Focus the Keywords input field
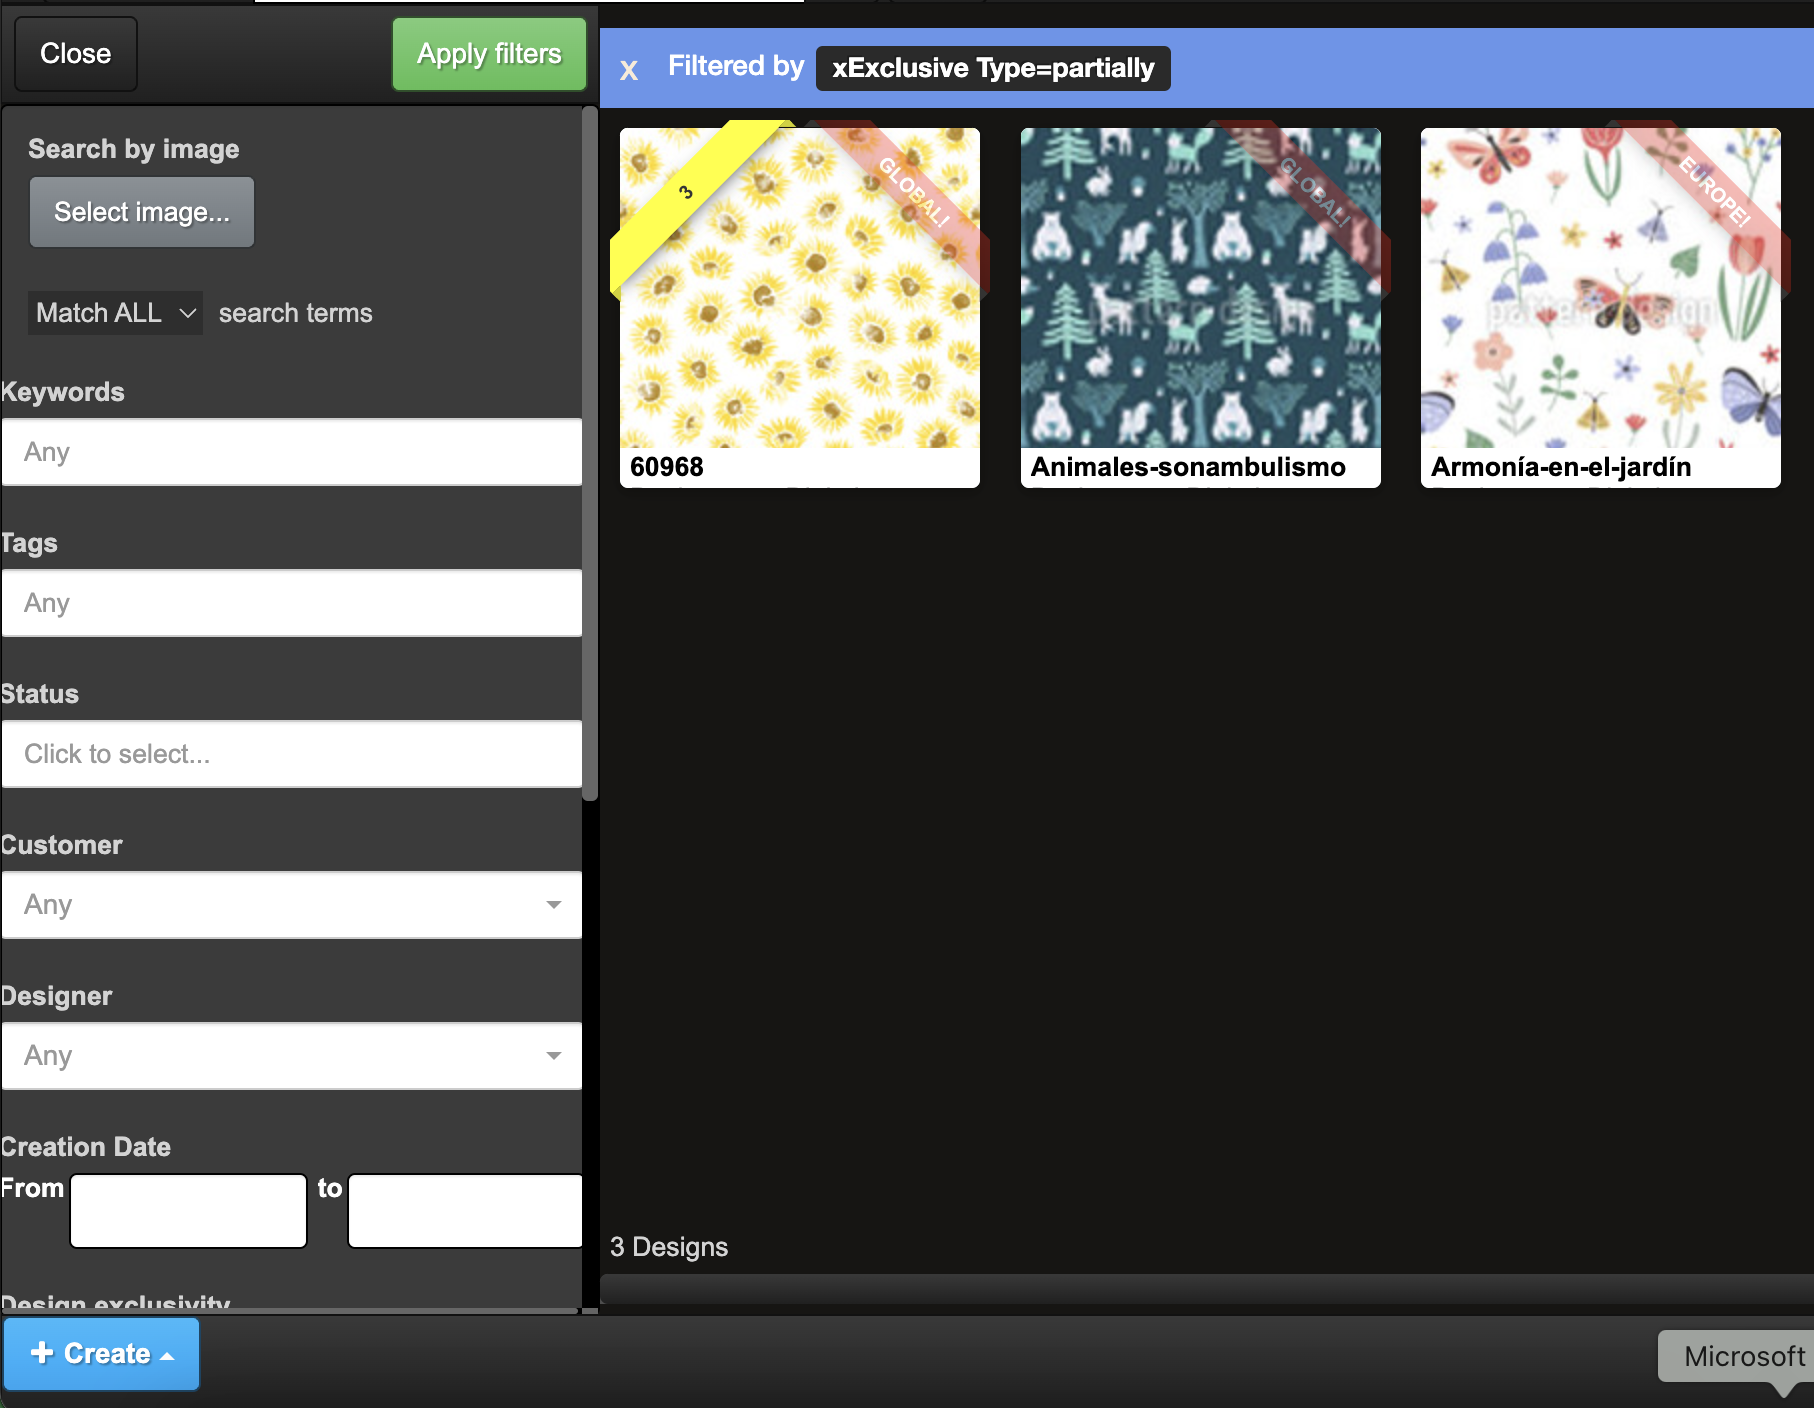The height and width of the screenshot is (1408, 1814). (292, 452)
